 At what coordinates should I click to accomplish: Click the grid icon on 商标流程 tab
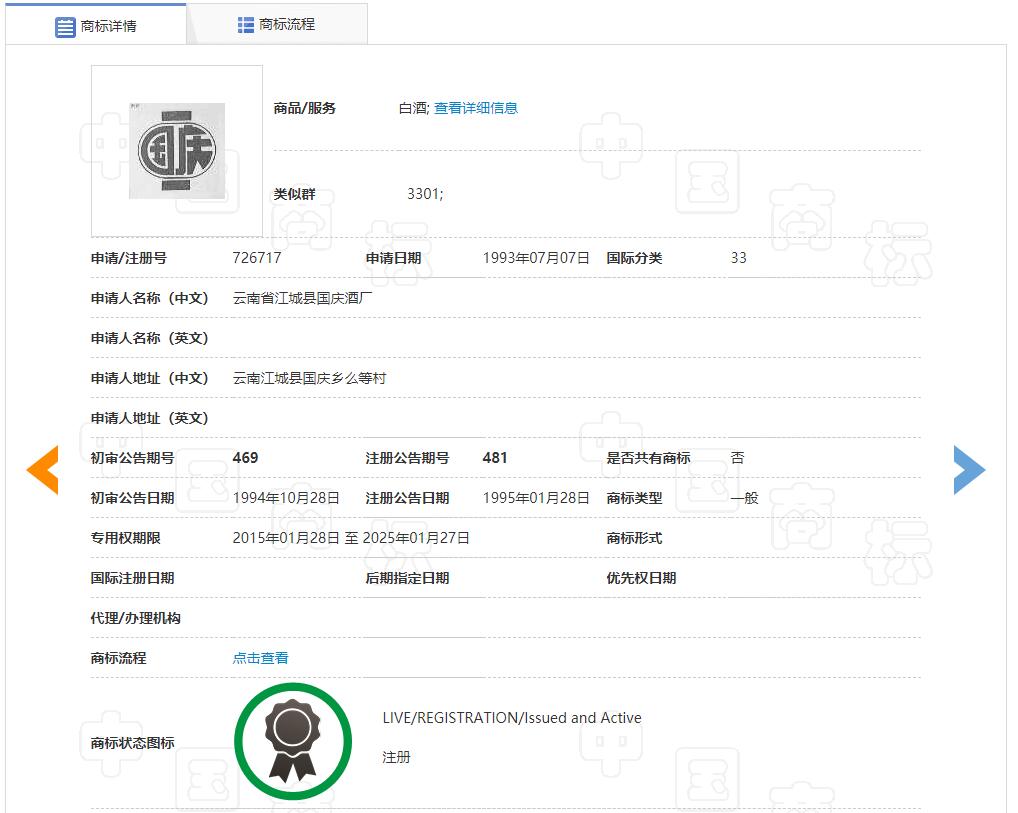pyautogui.click(x=246, y=25)
